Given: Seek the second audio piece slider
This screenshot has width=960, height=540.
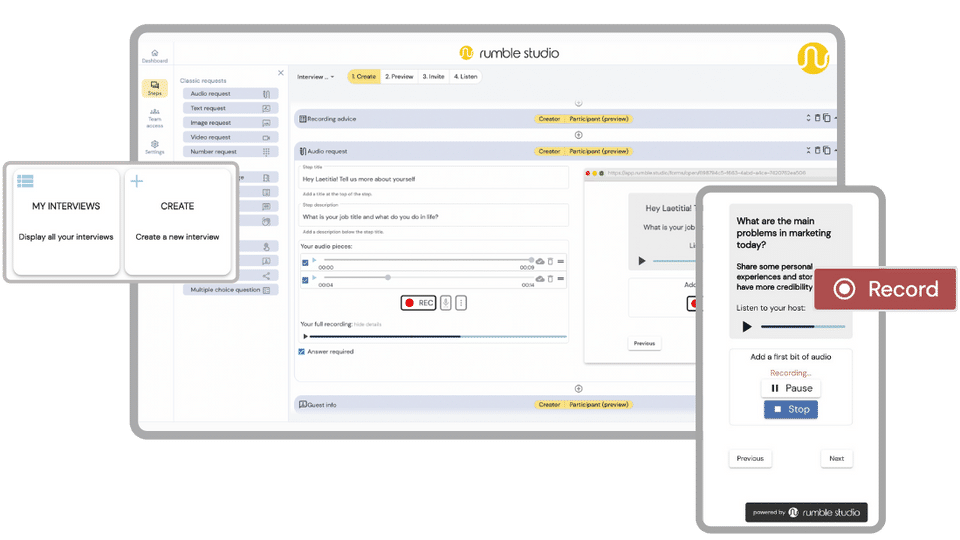Looking at the screenshot, I should click(427, 278).
